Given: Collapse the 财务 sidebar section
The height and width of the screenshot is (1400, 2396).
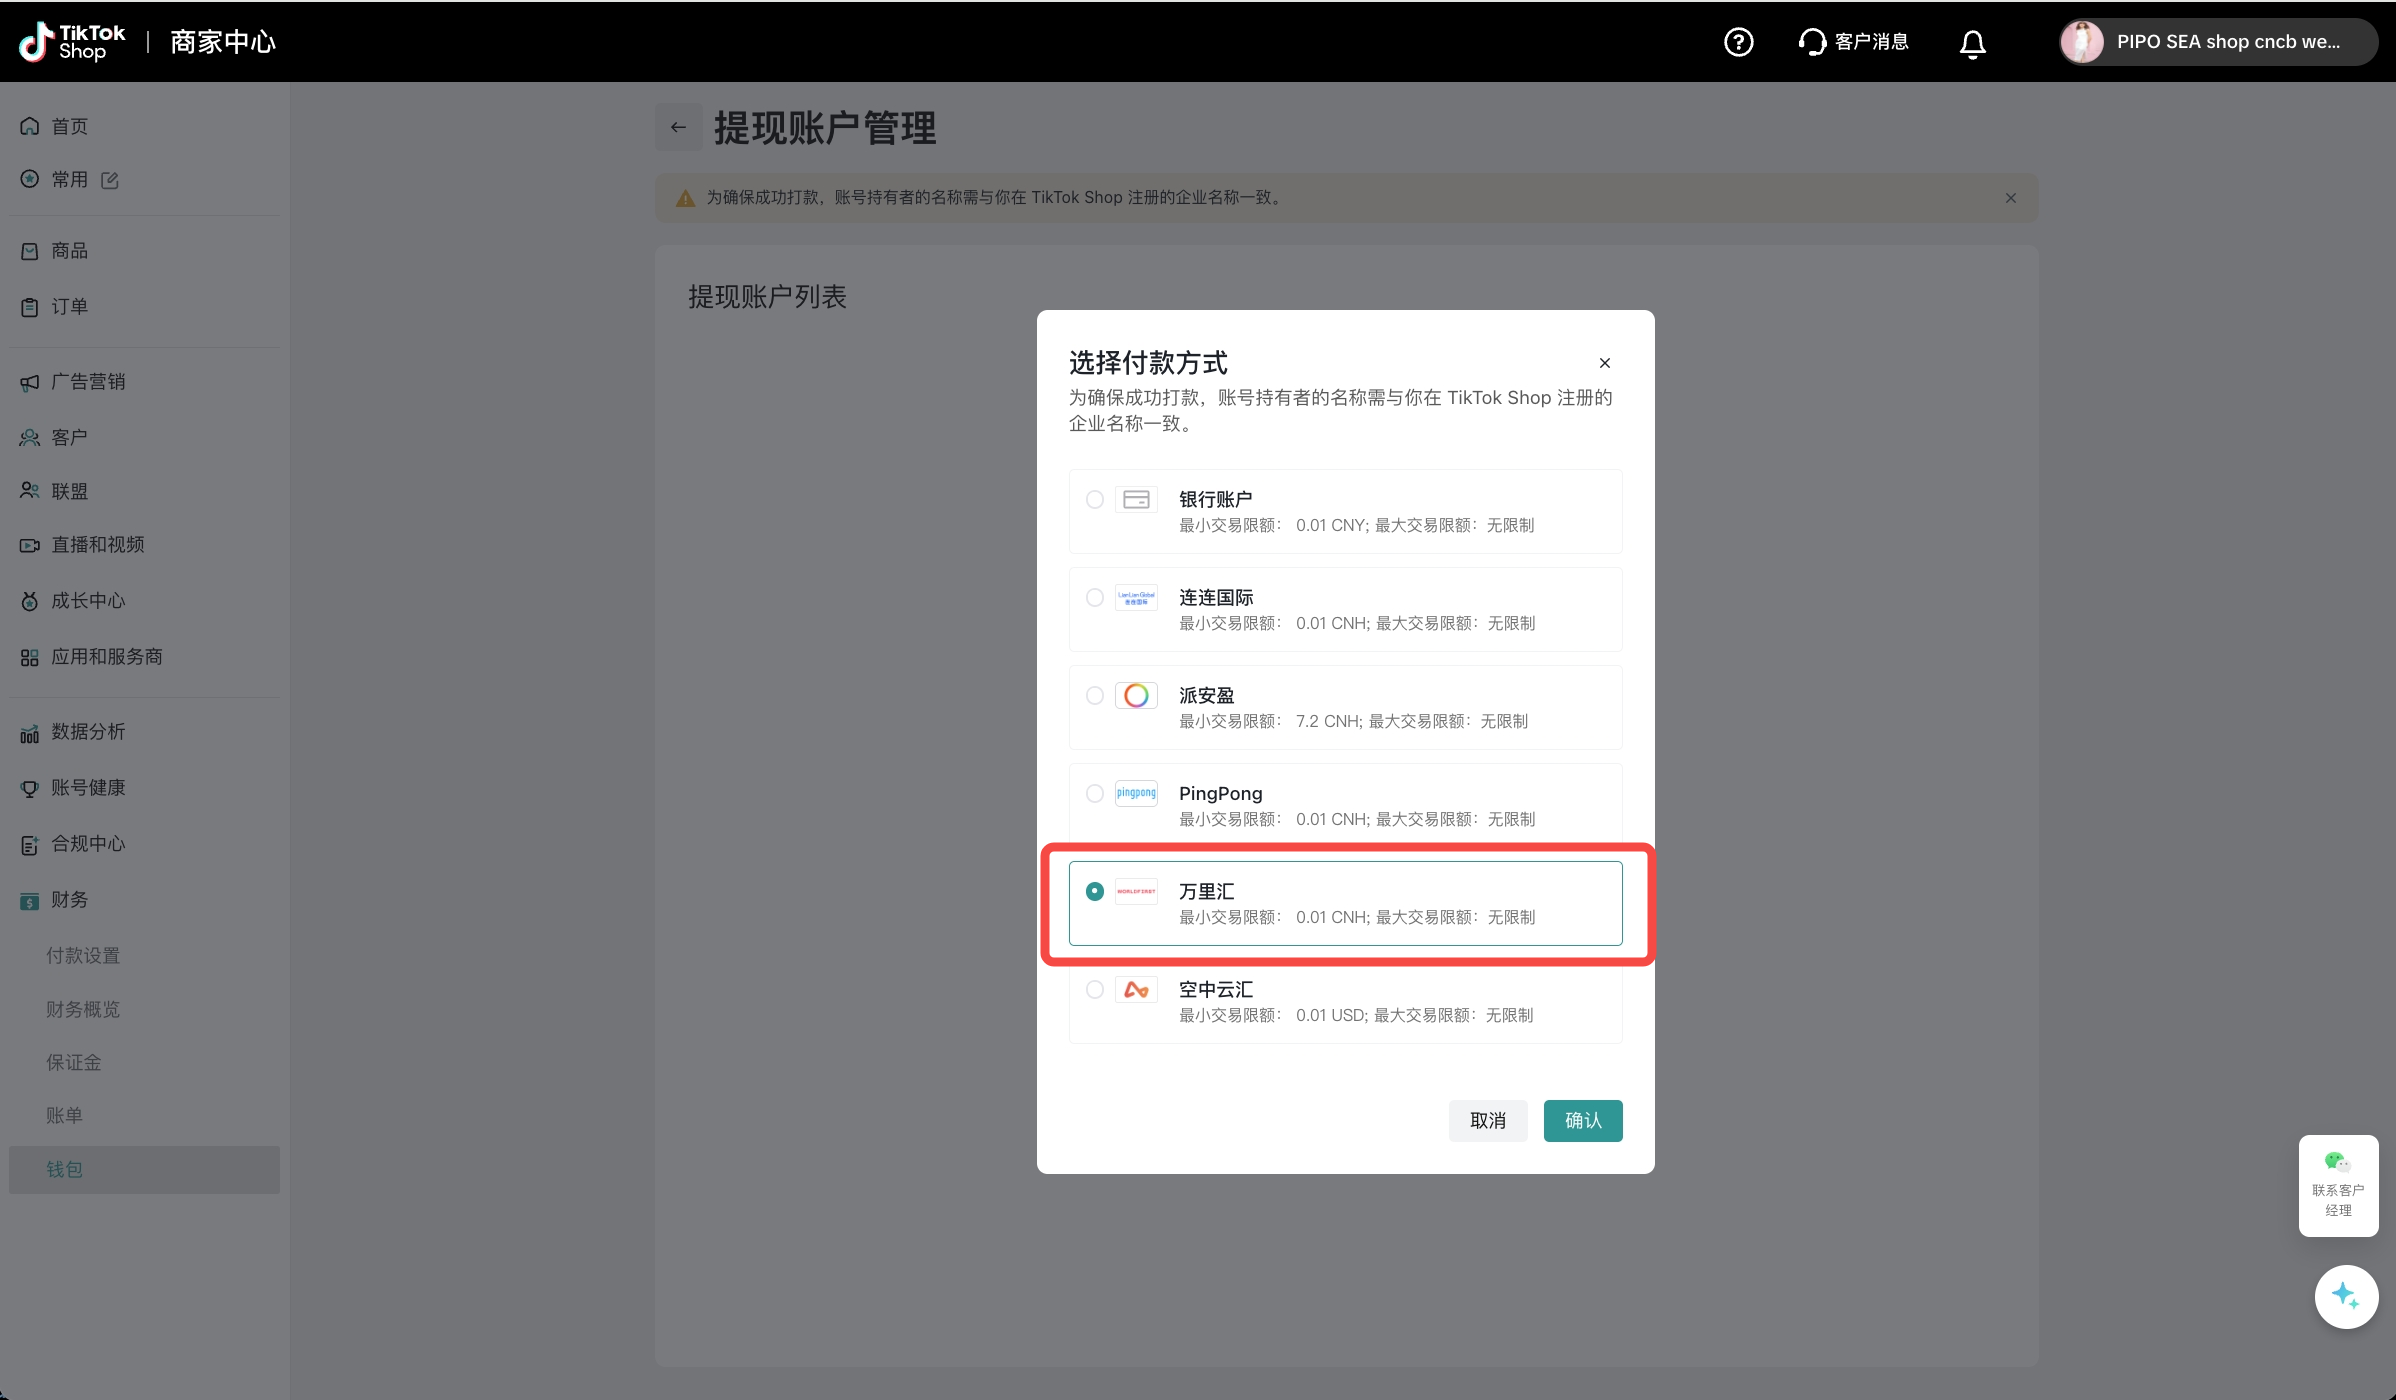Looking at the screenshot, I should 69,899.
